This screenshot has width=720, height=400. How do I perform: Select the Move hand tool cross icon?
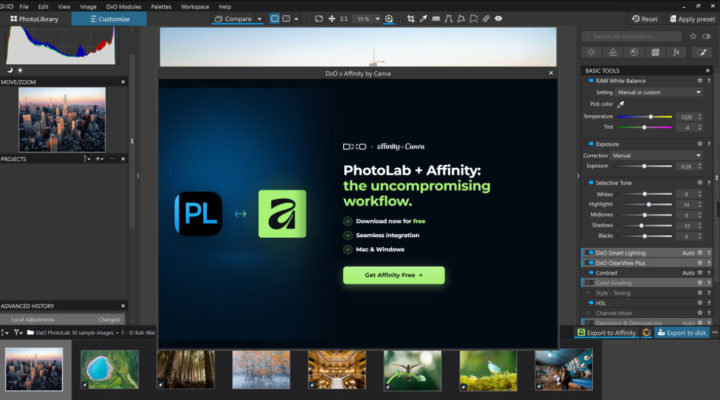tap(332, 19)
